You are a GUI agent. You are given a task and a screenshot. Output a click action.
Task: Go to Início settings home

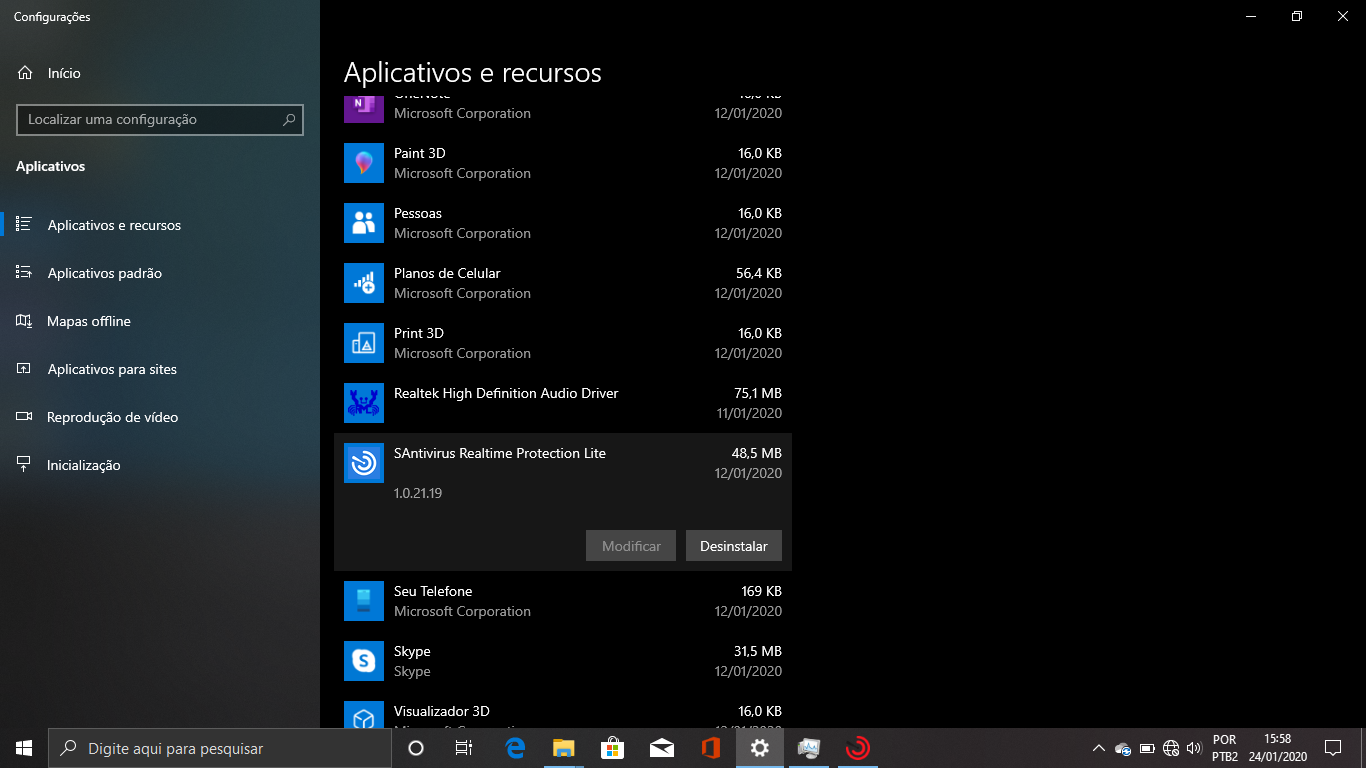[x=160, y=73]
